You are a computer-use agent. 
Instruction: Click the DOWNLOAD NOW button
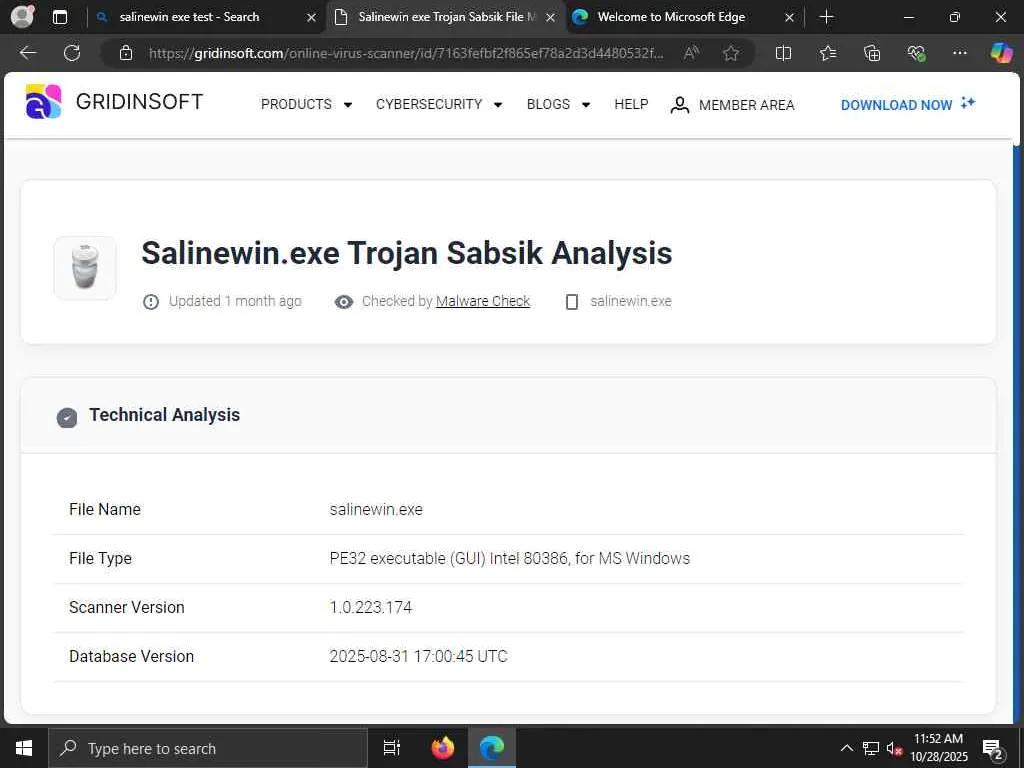pyautogui.click(x=908, y=104)
